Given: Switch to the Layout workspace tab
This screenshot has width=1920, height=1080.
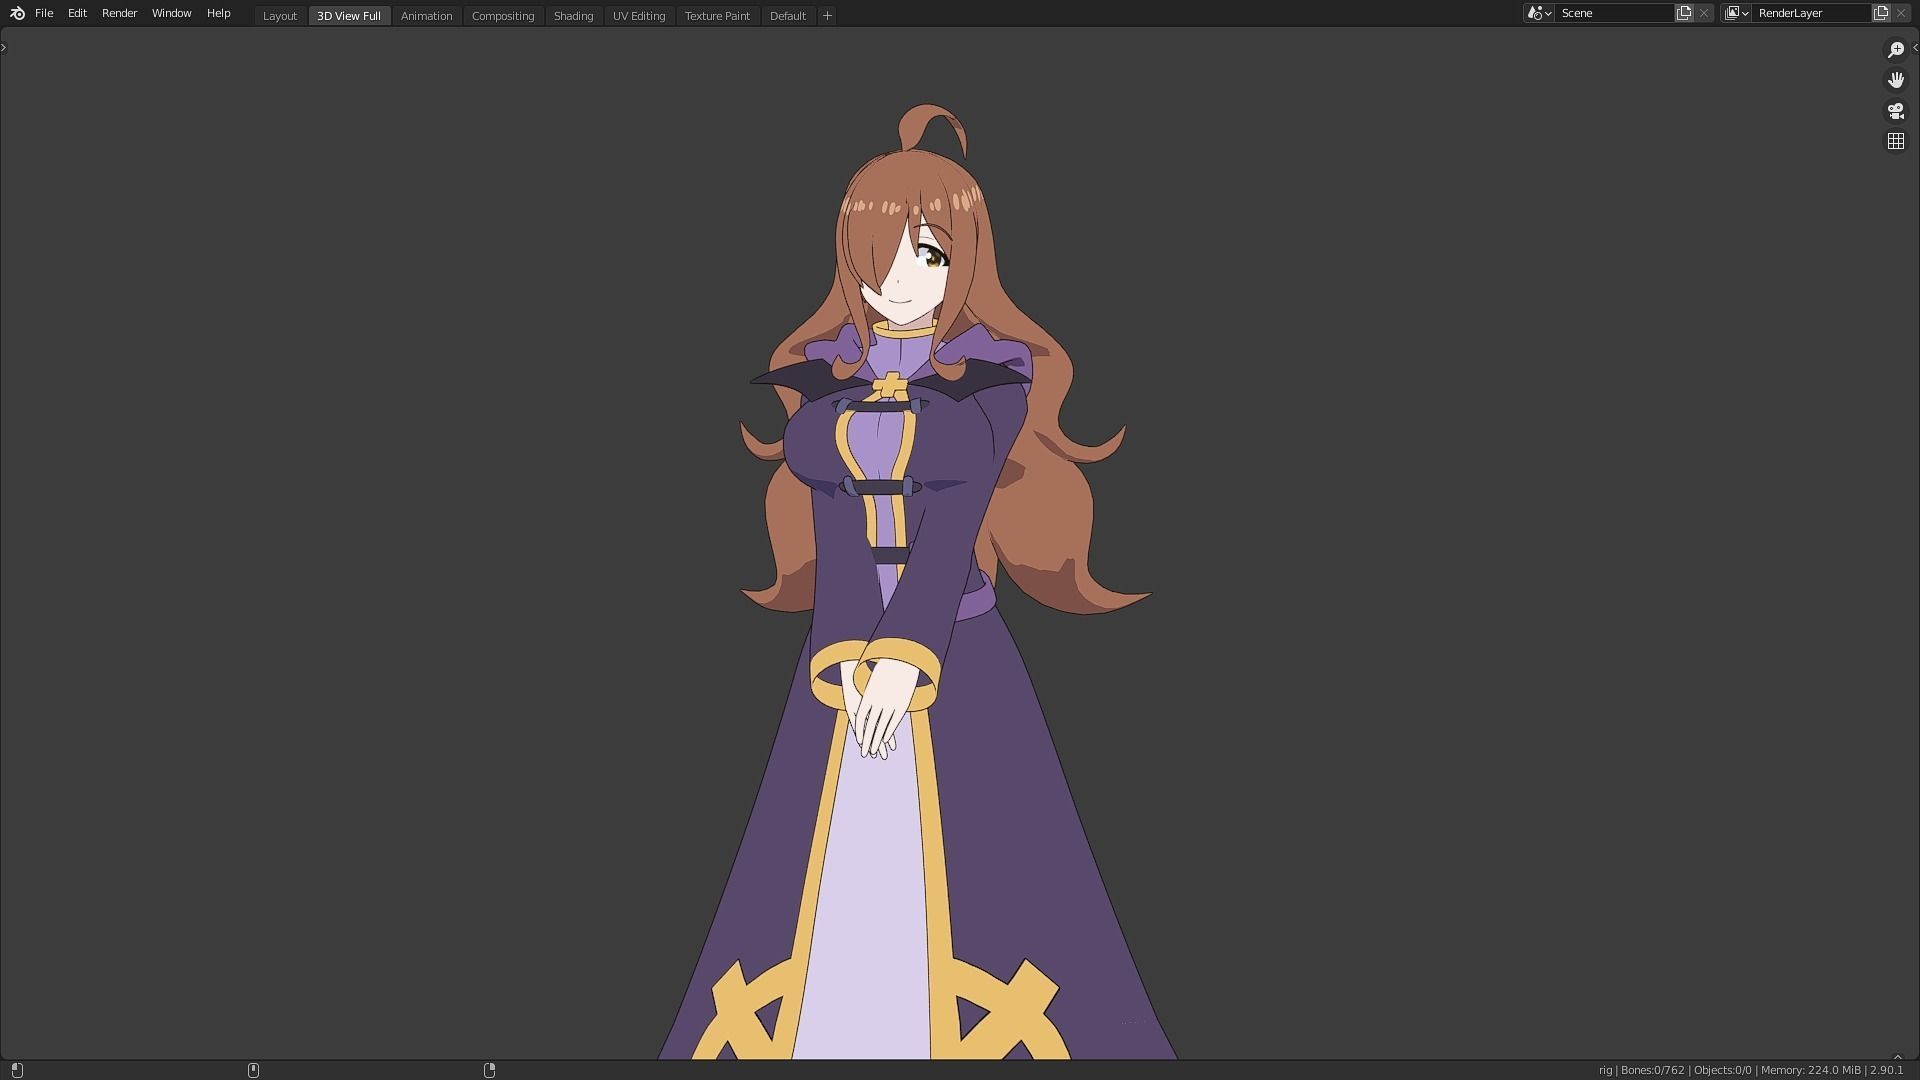Looking at the screenshot, I should tap(280, 16).
